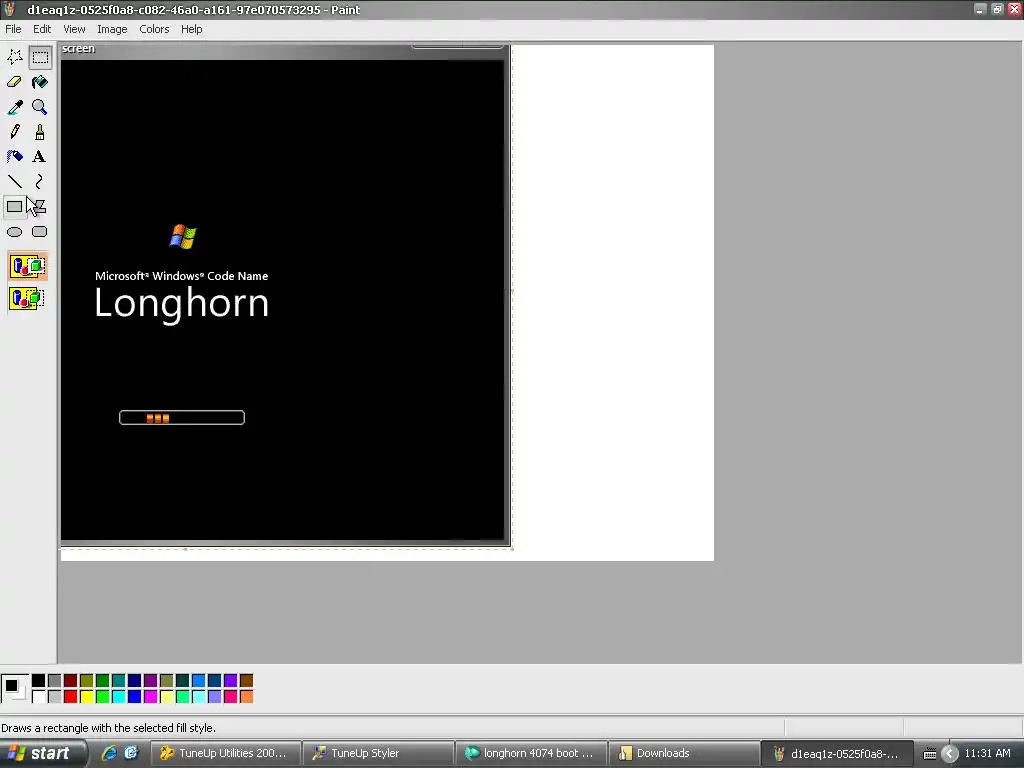Pick bright yellow from the palette
The width and height of the screenshot is (1024, 768).
[87, 697]
